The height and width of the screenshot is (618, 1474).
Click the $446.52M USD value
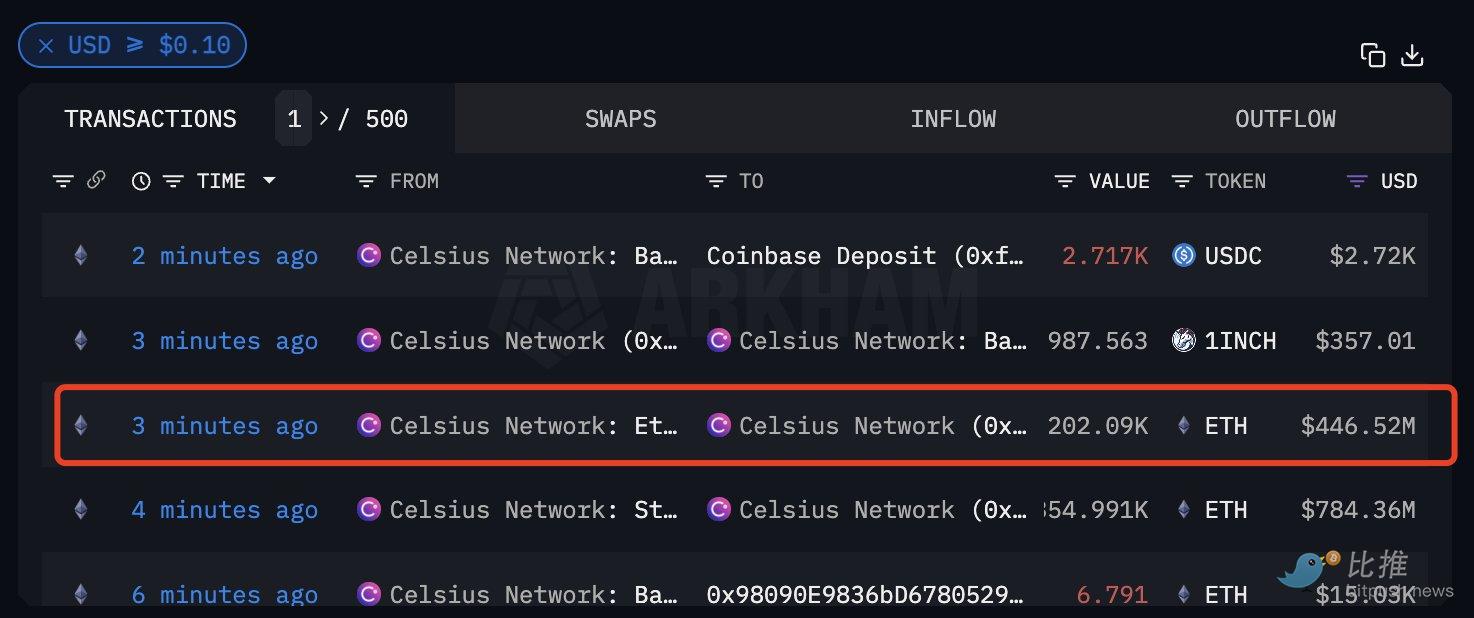(x=1358, y=426)
